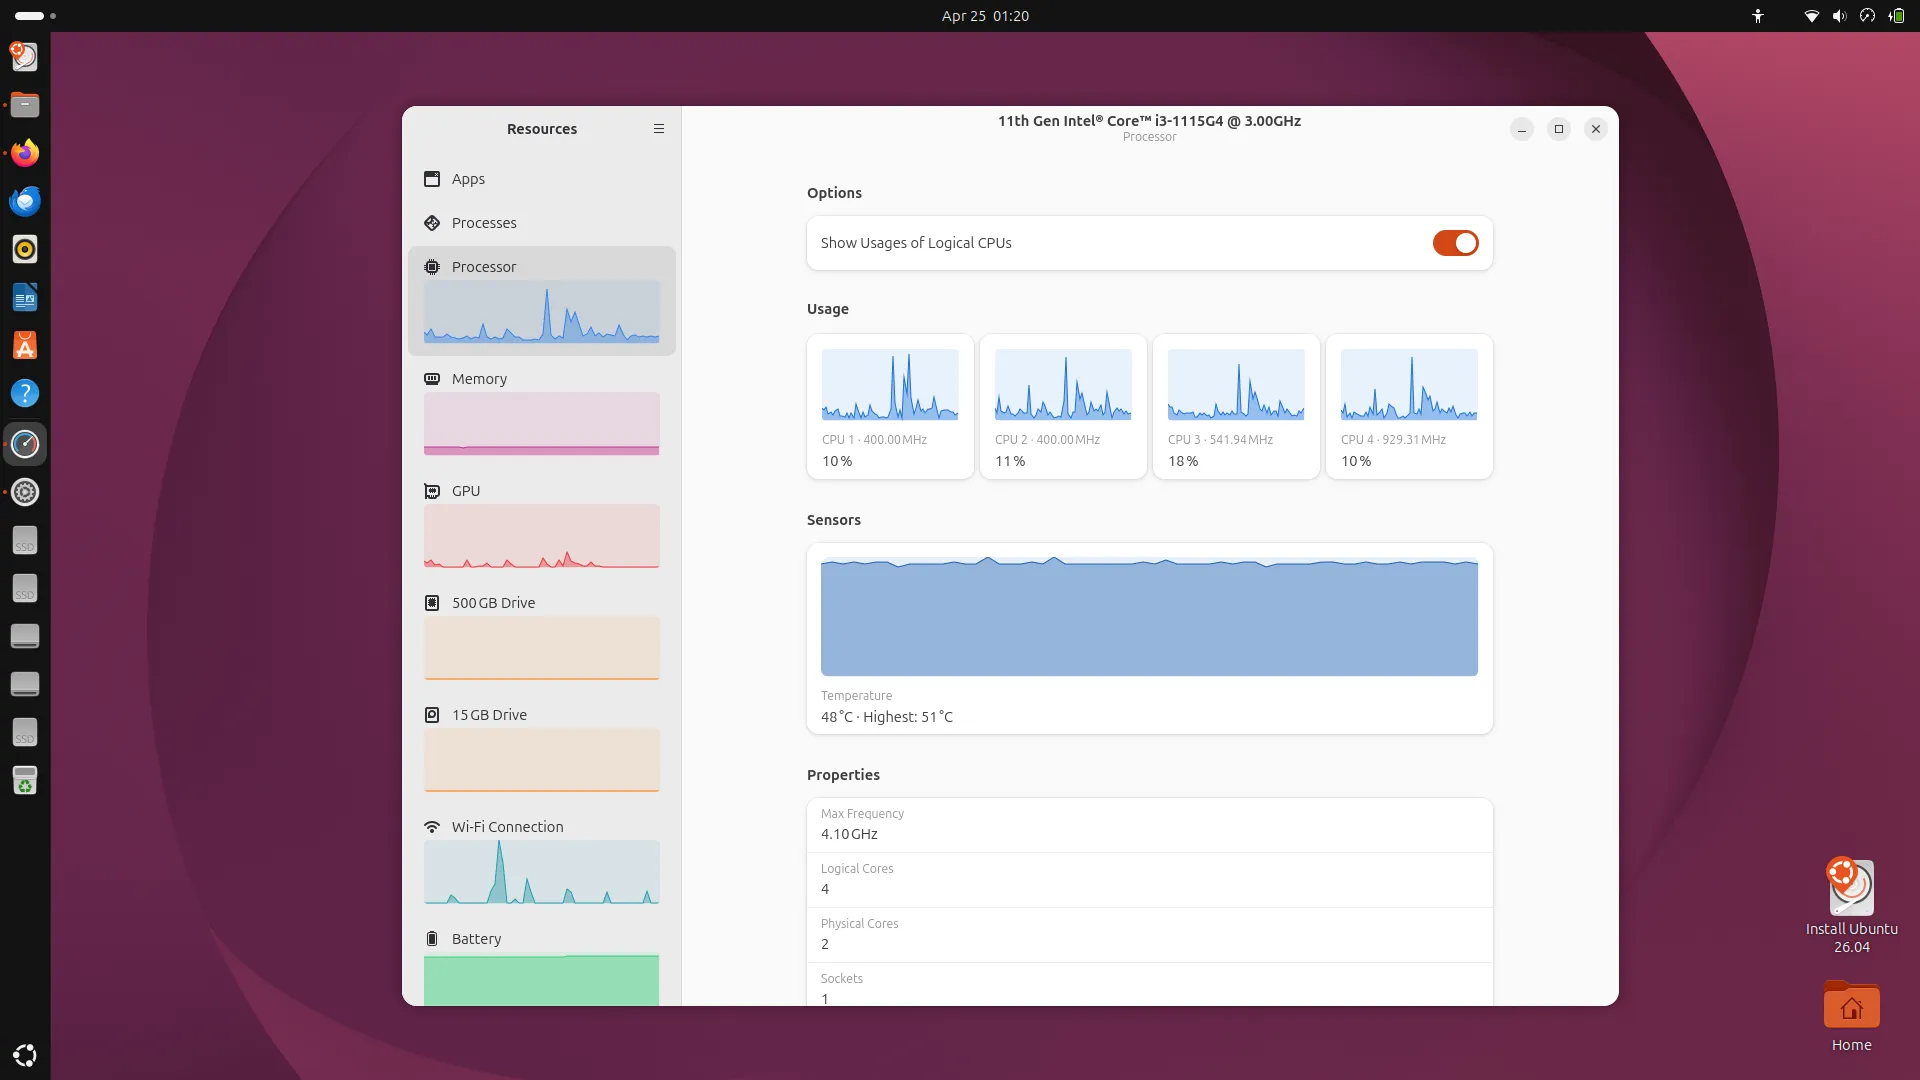Open Thunderbird mail from the dock
This screenshot has width=1920, height=1080.
[25, 200]
